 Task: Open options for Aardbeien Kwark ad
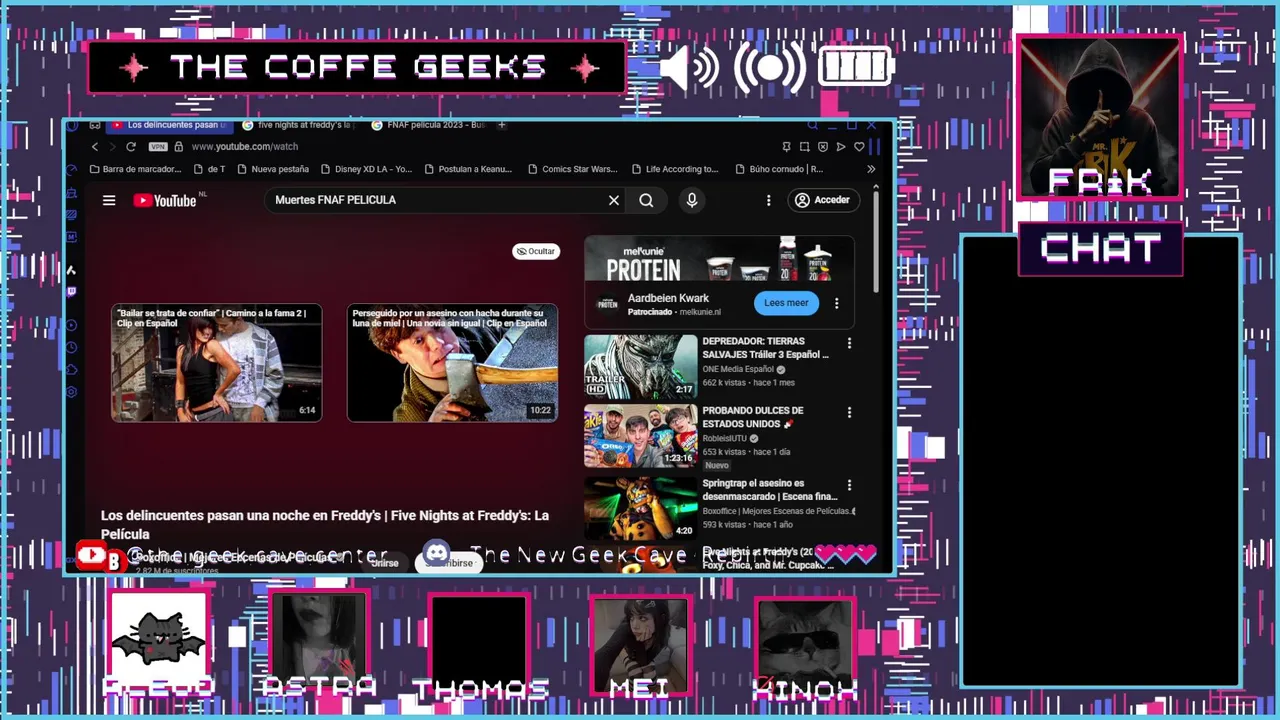coord(837,303)
